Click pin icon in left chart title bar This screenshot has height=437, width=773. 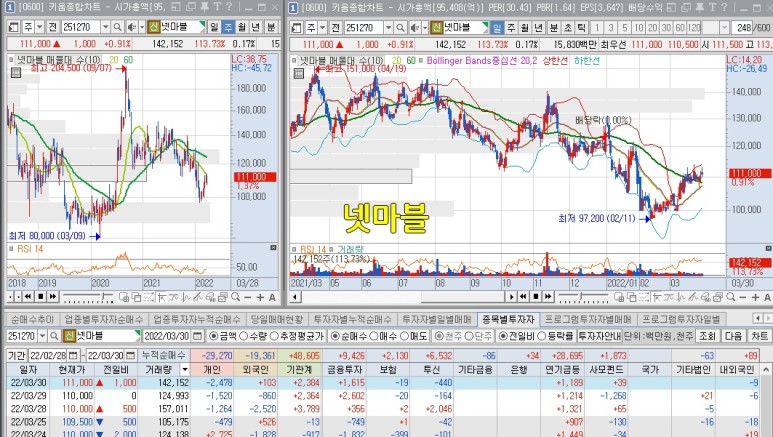[x=204, y=7]
